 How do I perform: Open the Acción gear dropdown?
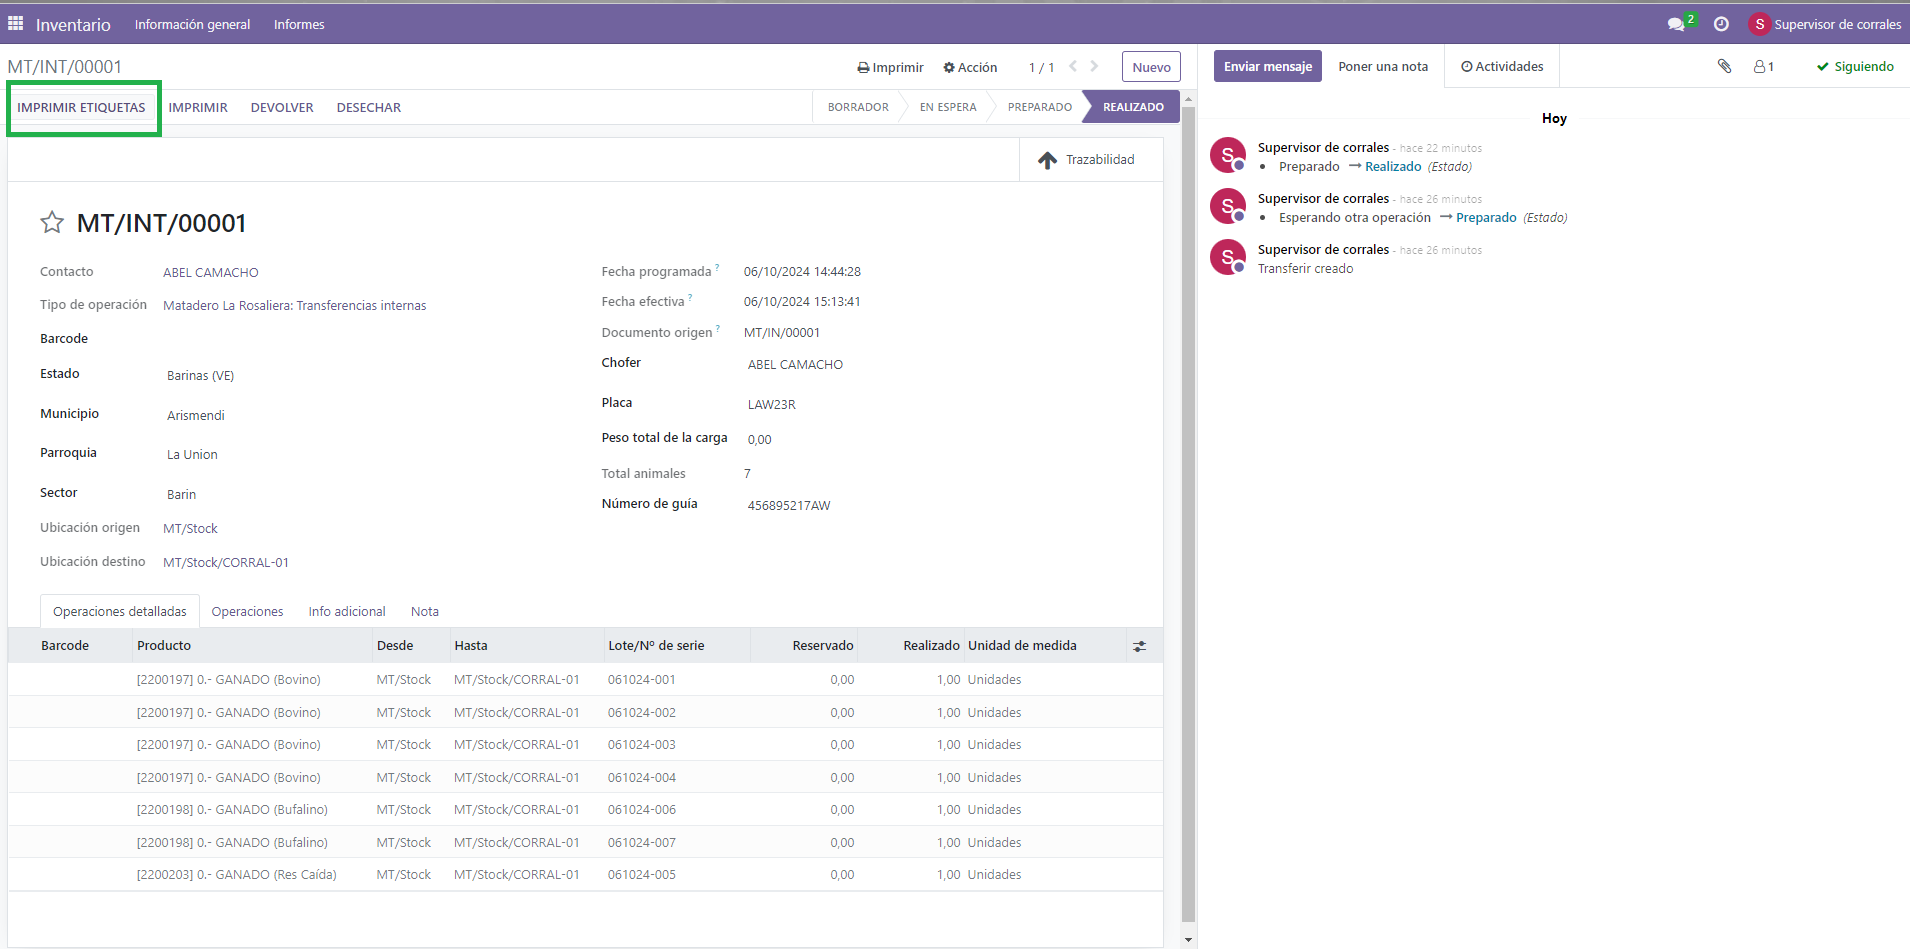970,67
